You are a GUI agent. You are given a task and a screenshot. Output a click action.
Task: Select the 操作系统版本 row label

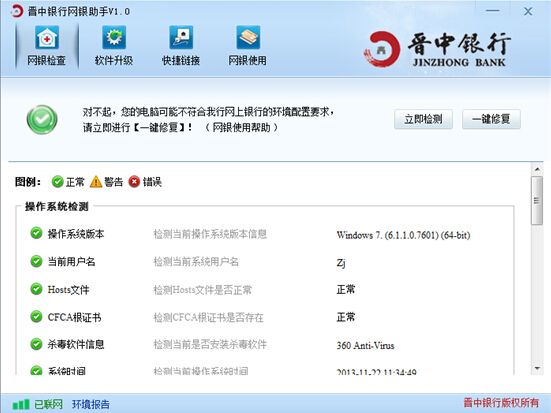click(x=76, y=234)
